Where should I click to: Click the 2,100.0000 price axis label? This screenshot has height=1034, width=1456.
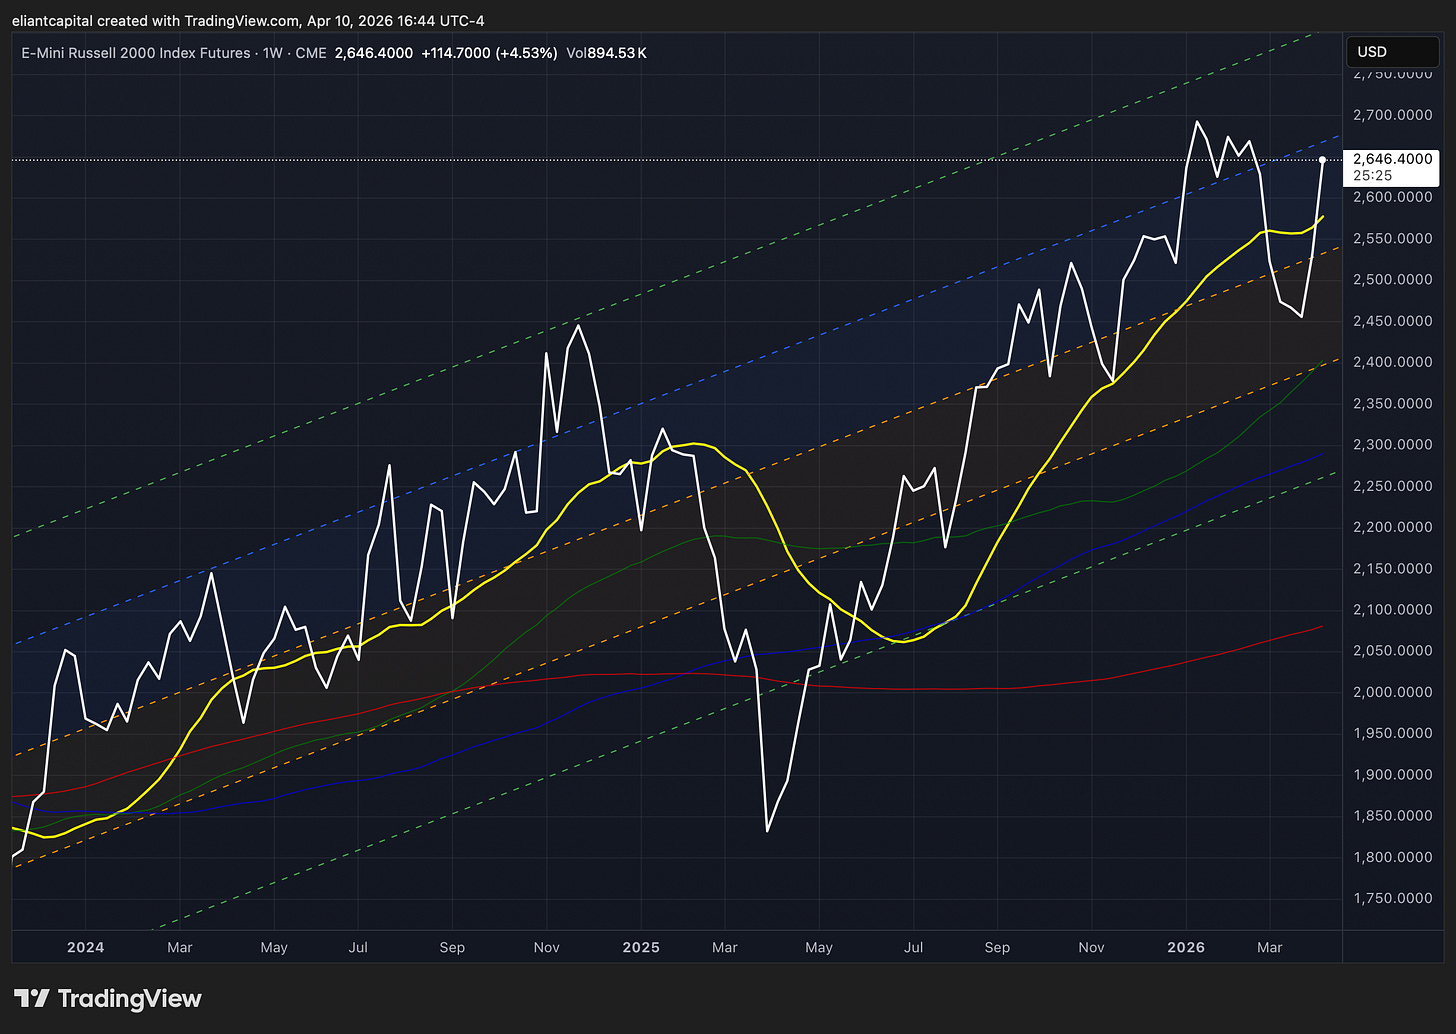click(x=1391, y=610)
